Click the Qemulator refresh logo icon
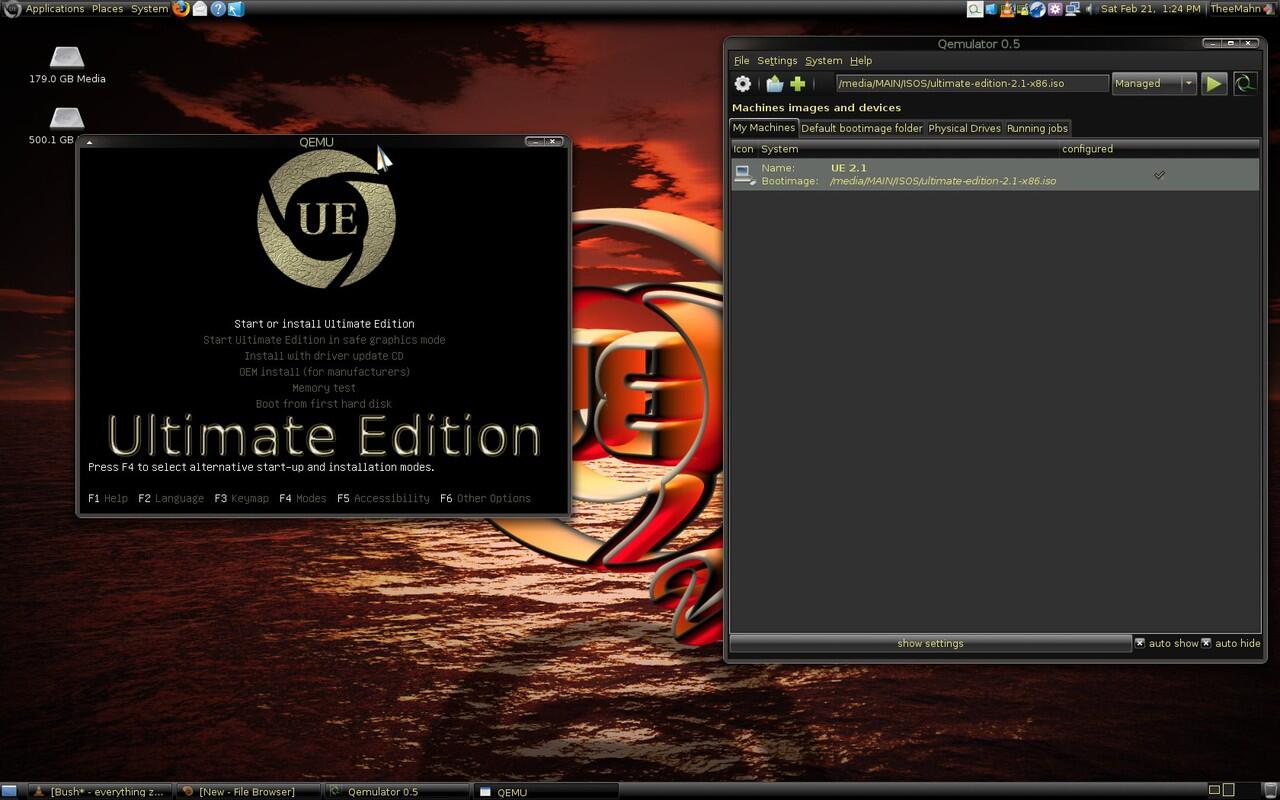Screen dimensions: 1280x800 [x=1246, y=83]
